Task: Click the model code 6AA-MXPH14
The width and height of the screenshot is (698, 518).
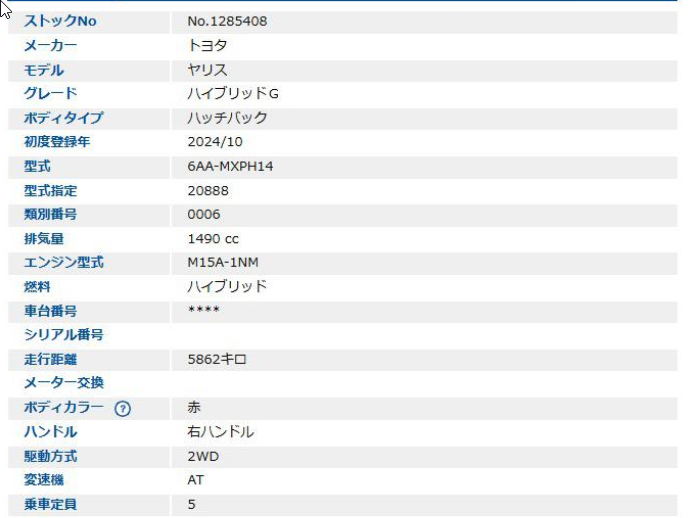Action: [230, 166]
